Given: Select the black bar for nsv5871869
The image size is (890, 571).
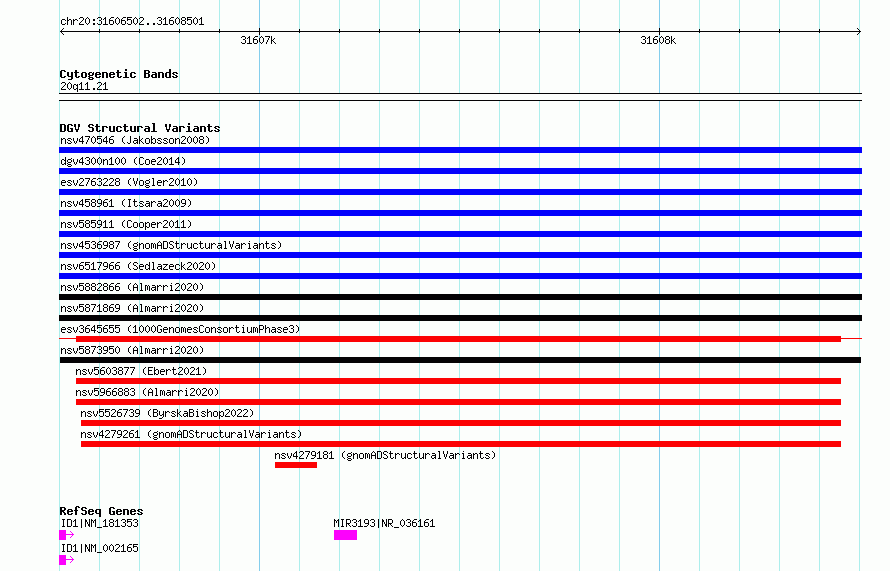Looking at the screenshot, I should 460,318.
